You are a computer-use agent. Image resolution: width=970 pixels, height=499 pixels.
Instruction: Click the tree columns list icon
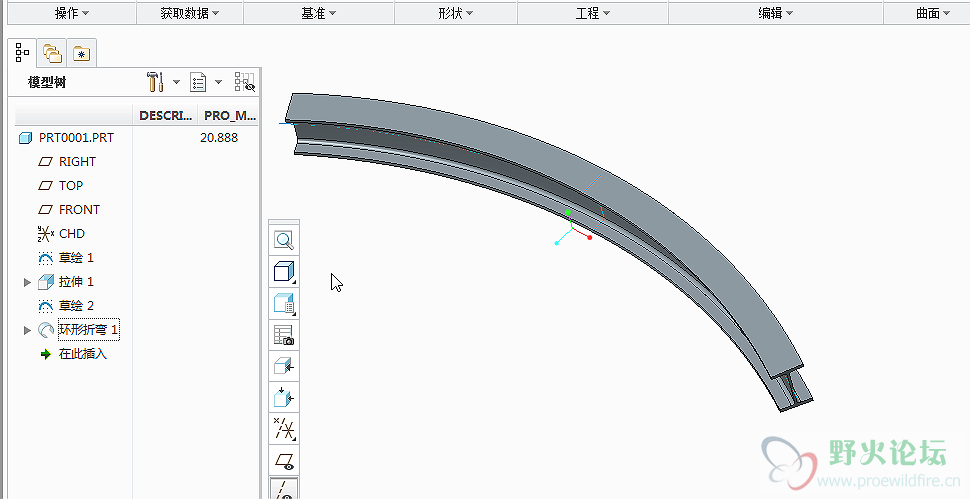198,82
